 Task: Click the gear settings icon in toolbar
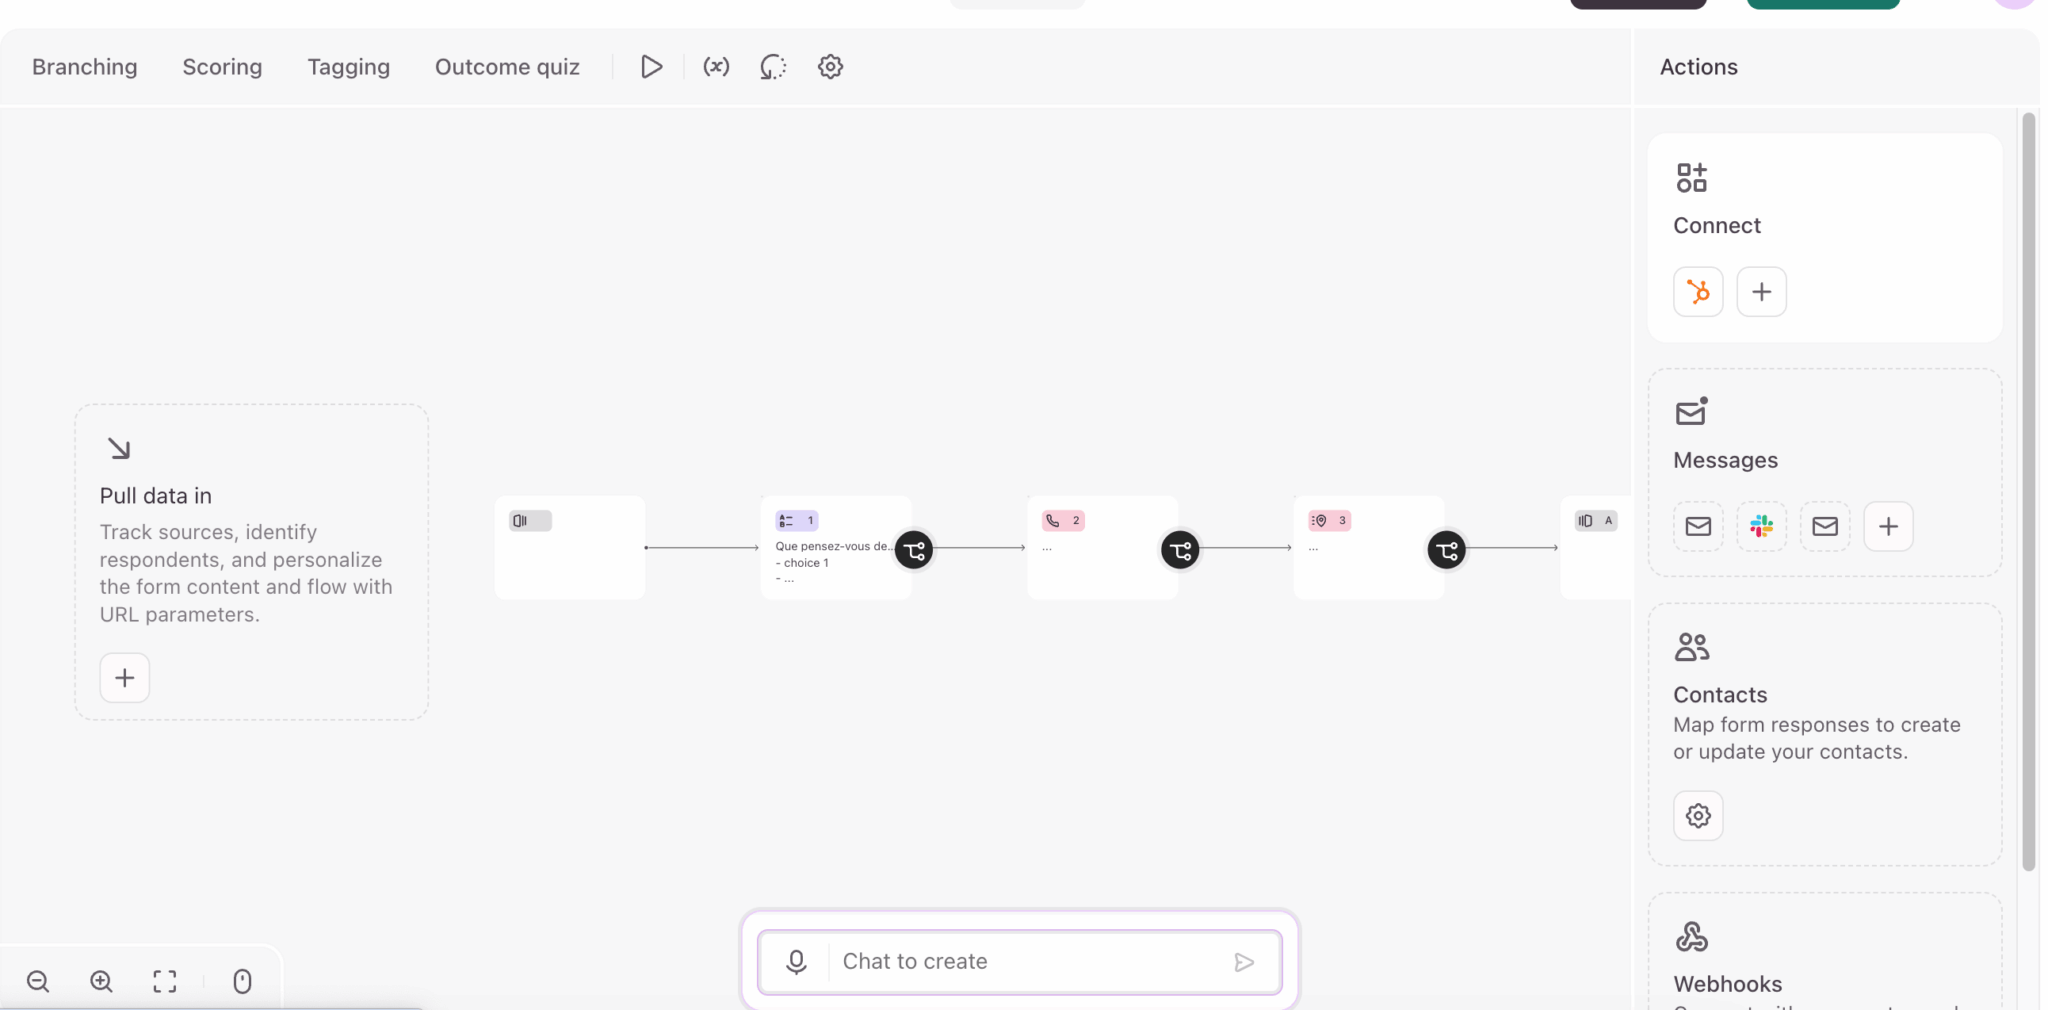pyautogui.click(x=830, y=67)
